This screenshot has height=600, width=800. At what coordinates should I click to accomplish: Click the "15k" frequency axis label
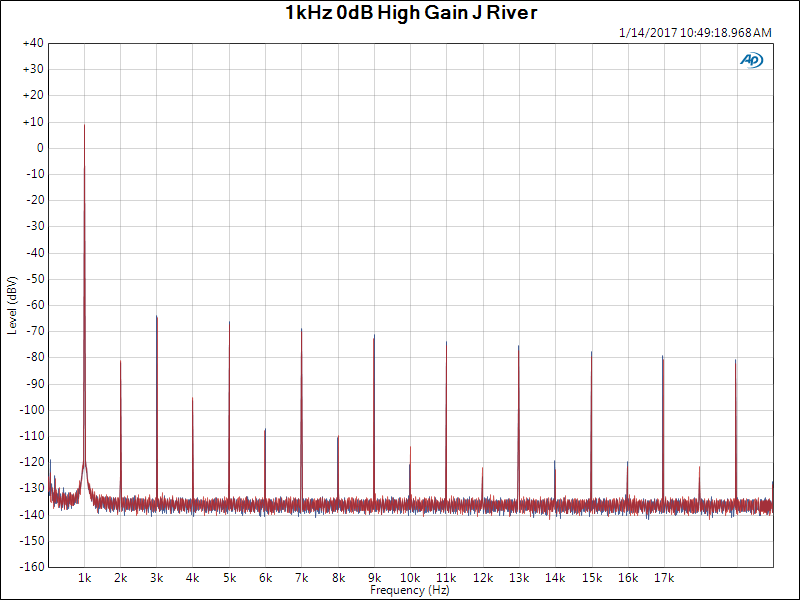(x=592, y=578)
